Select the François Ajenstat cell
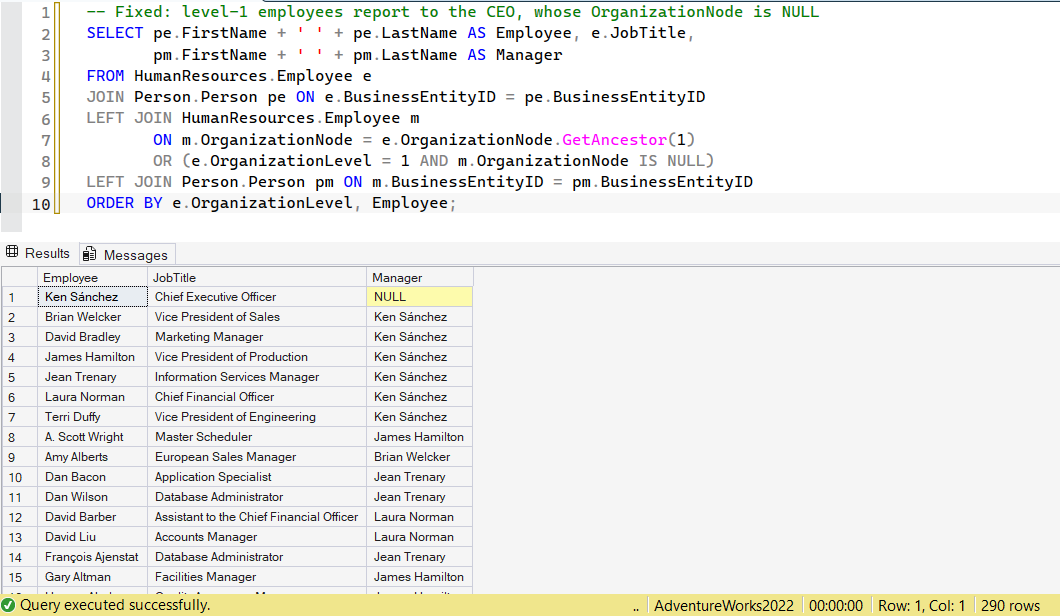This screenshot has height=616, width=1060. (93, 556)
